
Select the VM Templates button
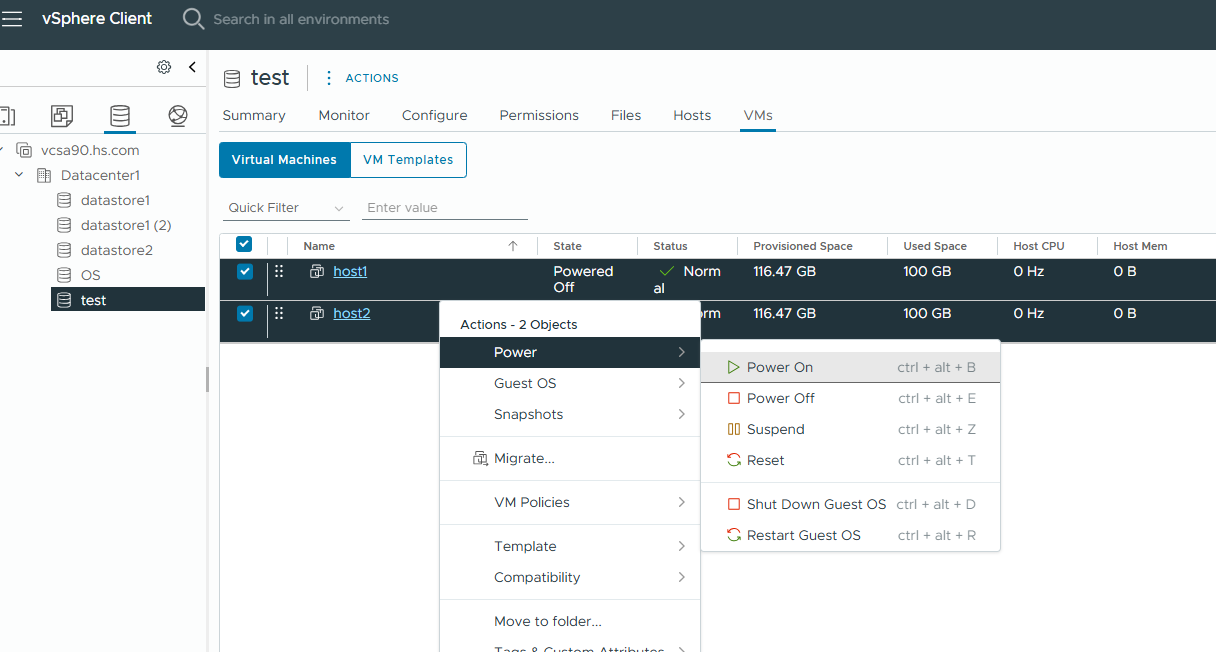pyautogui.click(x=408, y=160)
